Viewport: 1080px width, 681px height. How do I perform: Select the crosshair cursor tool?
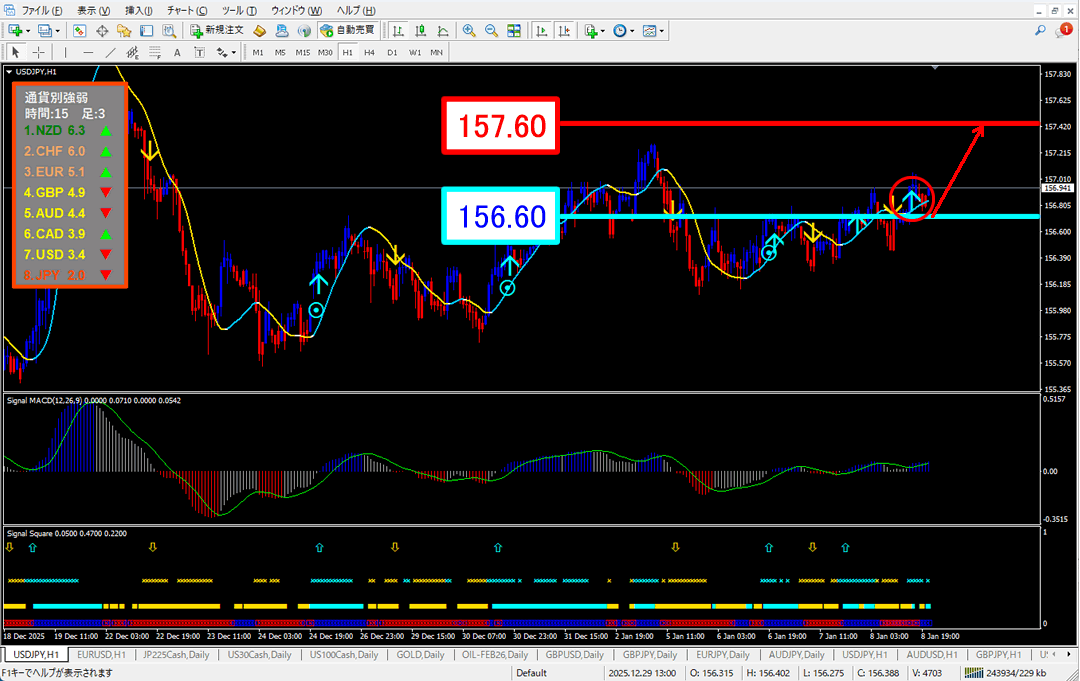click(x=39, y=52)
